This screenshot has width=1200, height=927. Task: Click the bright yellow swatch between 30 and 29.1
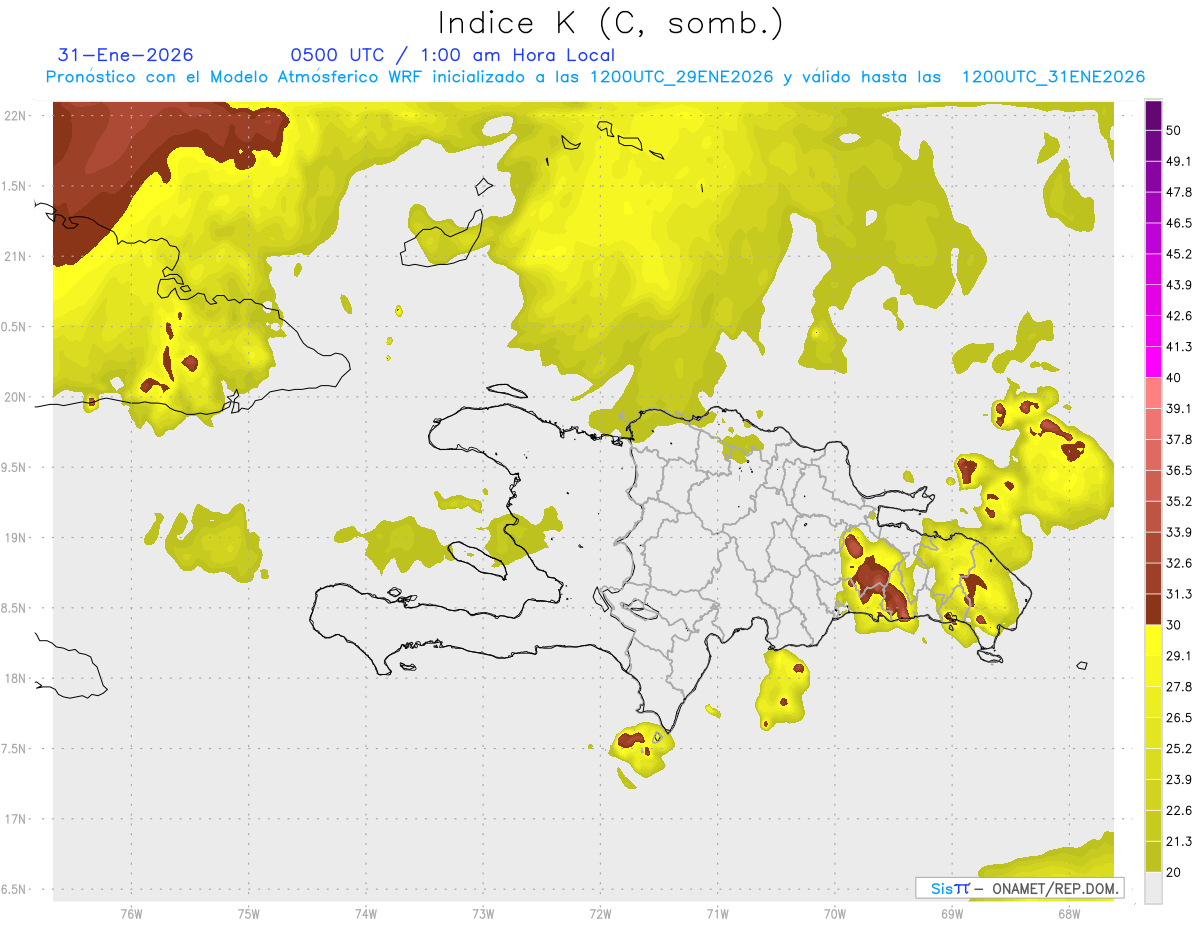[x=1154, y=640]
